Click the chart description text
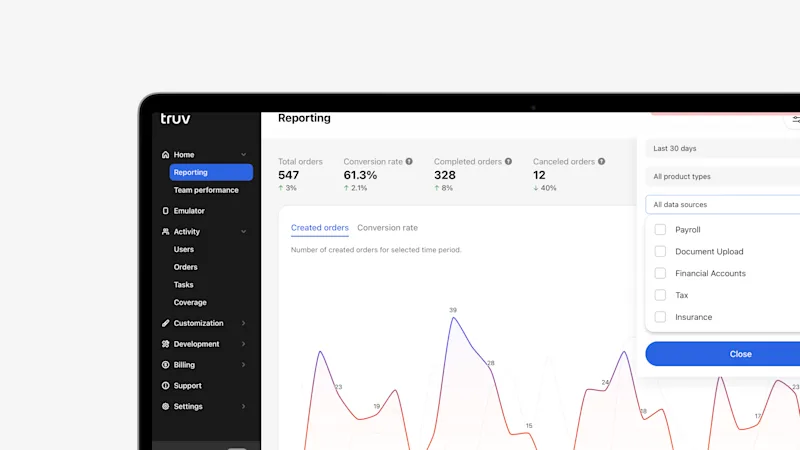The image size is (800, 450). click(x=376, y=250)
